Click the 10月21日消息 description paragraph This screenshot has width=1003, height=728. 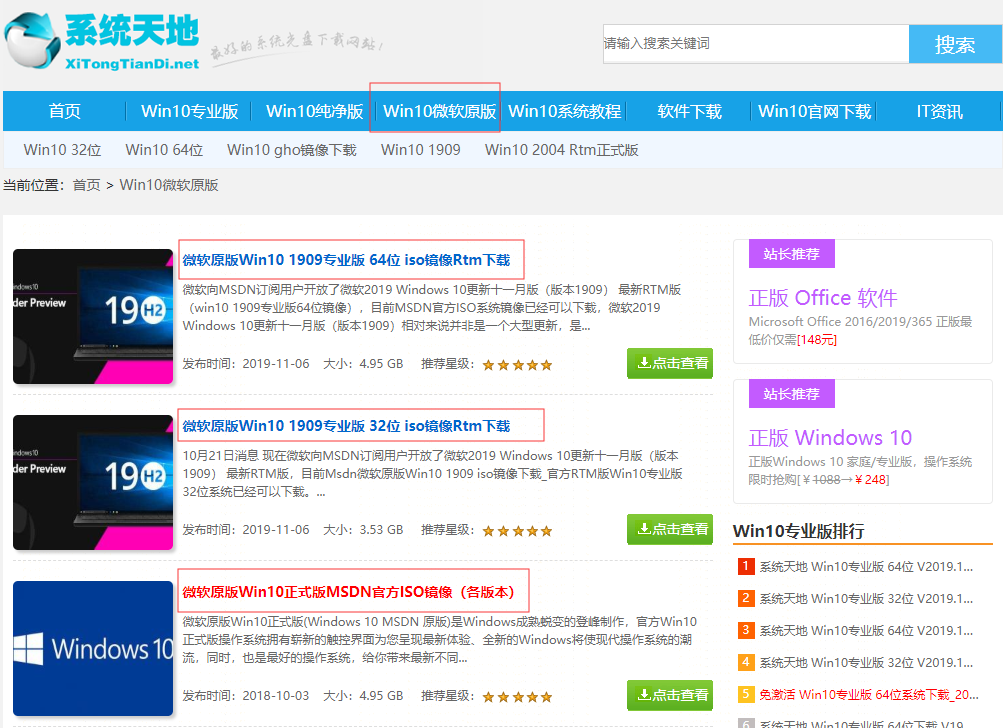pos(432,474)
